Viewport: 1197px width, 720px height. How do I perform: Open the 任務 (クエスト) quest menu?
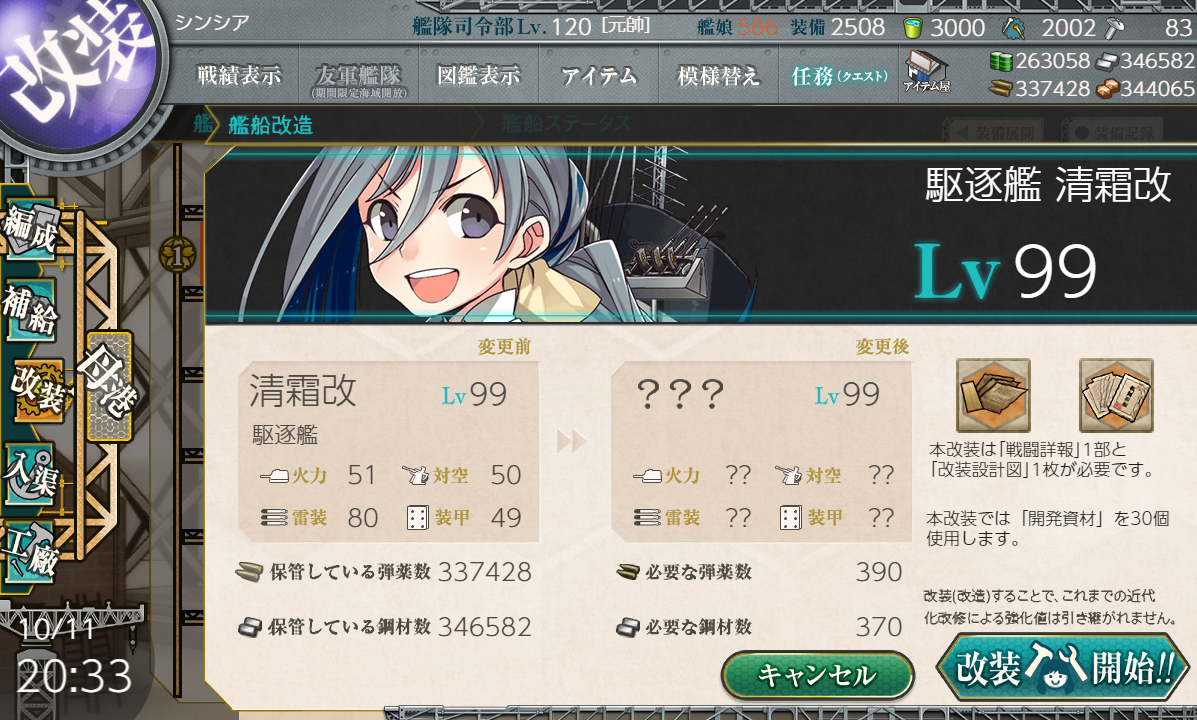(839, 75)
